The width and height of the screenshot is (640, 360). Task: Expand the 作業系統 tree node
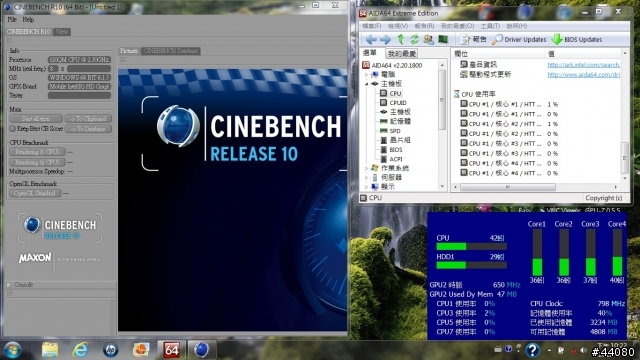pyautogui.click(x=367, y=168)
